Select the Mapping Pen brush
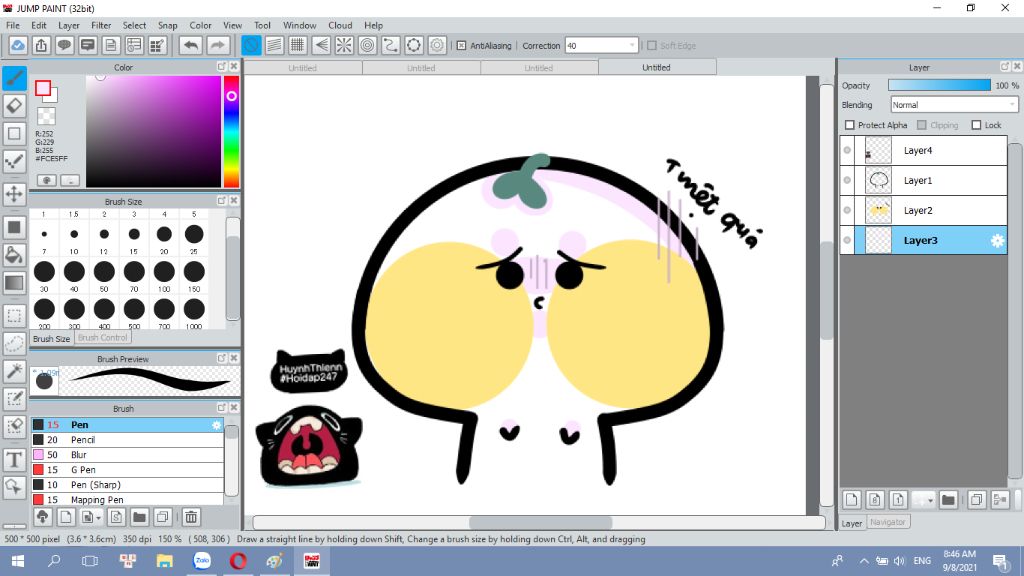1024x576 pixels. click(x=127, y=500)
